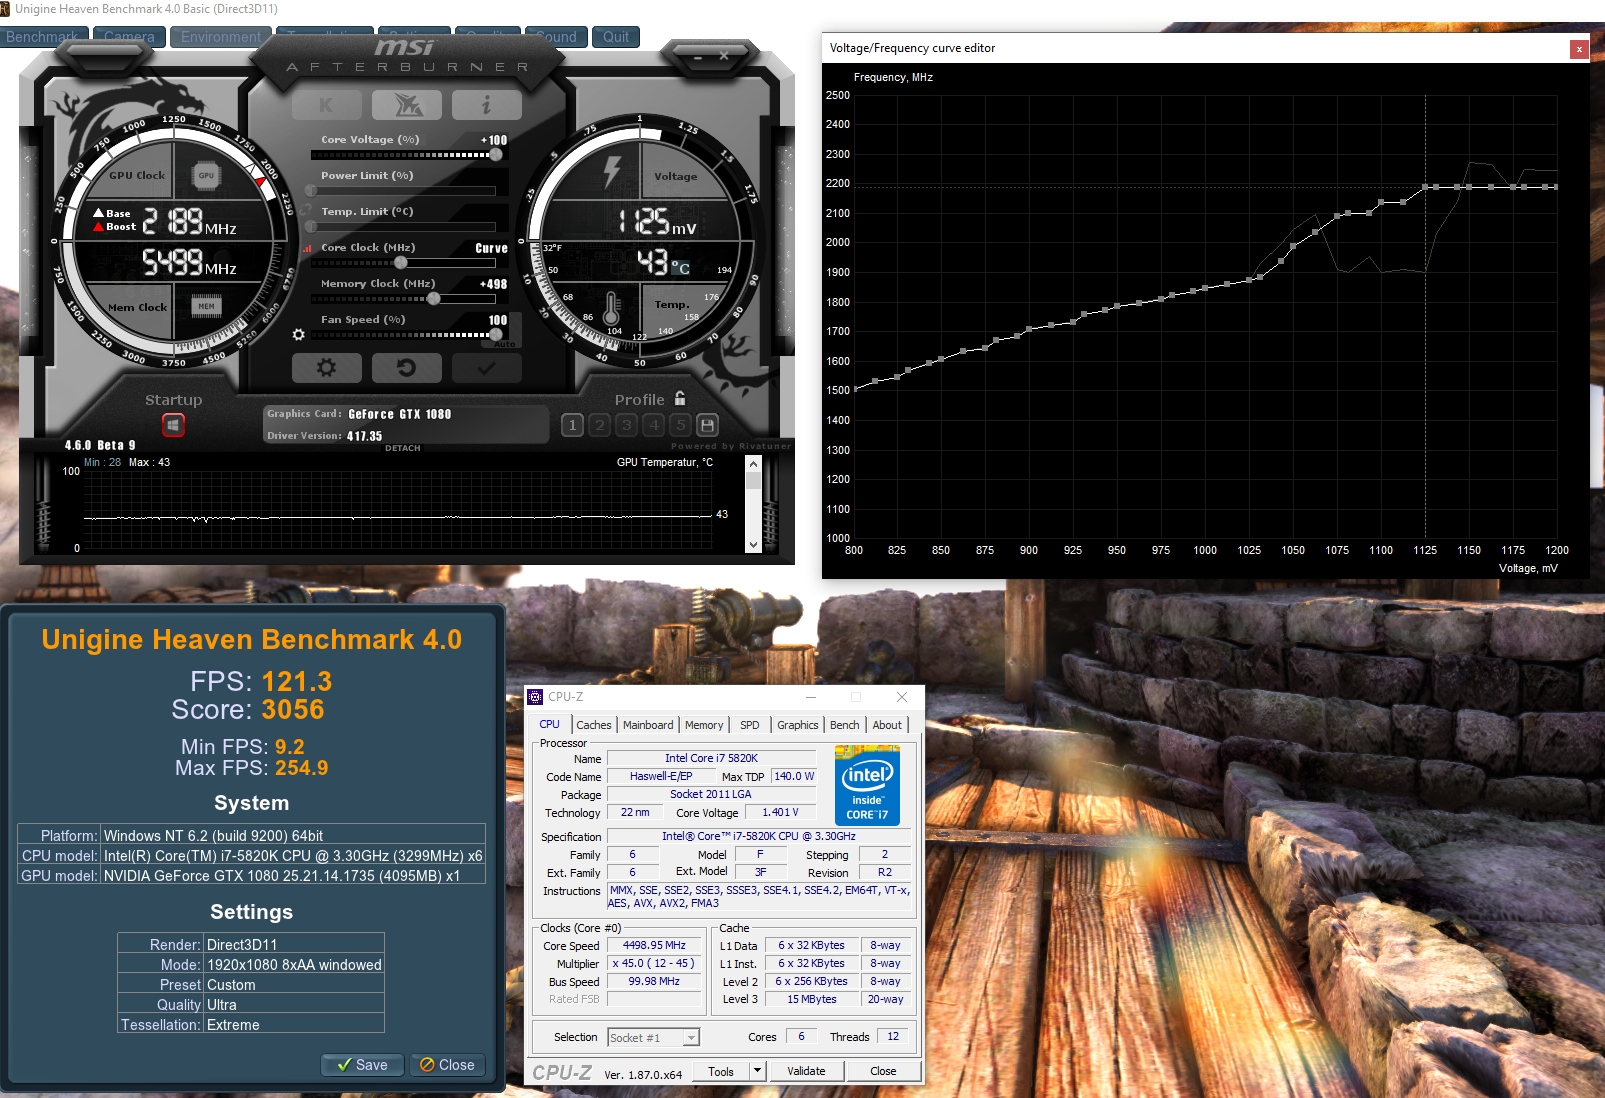Image resolution: width=1605 pixels, height=1098 pixels.
Task: Click the Tools button in CPU-Z
Action: pyautogui.click(x=721, y=1071)
